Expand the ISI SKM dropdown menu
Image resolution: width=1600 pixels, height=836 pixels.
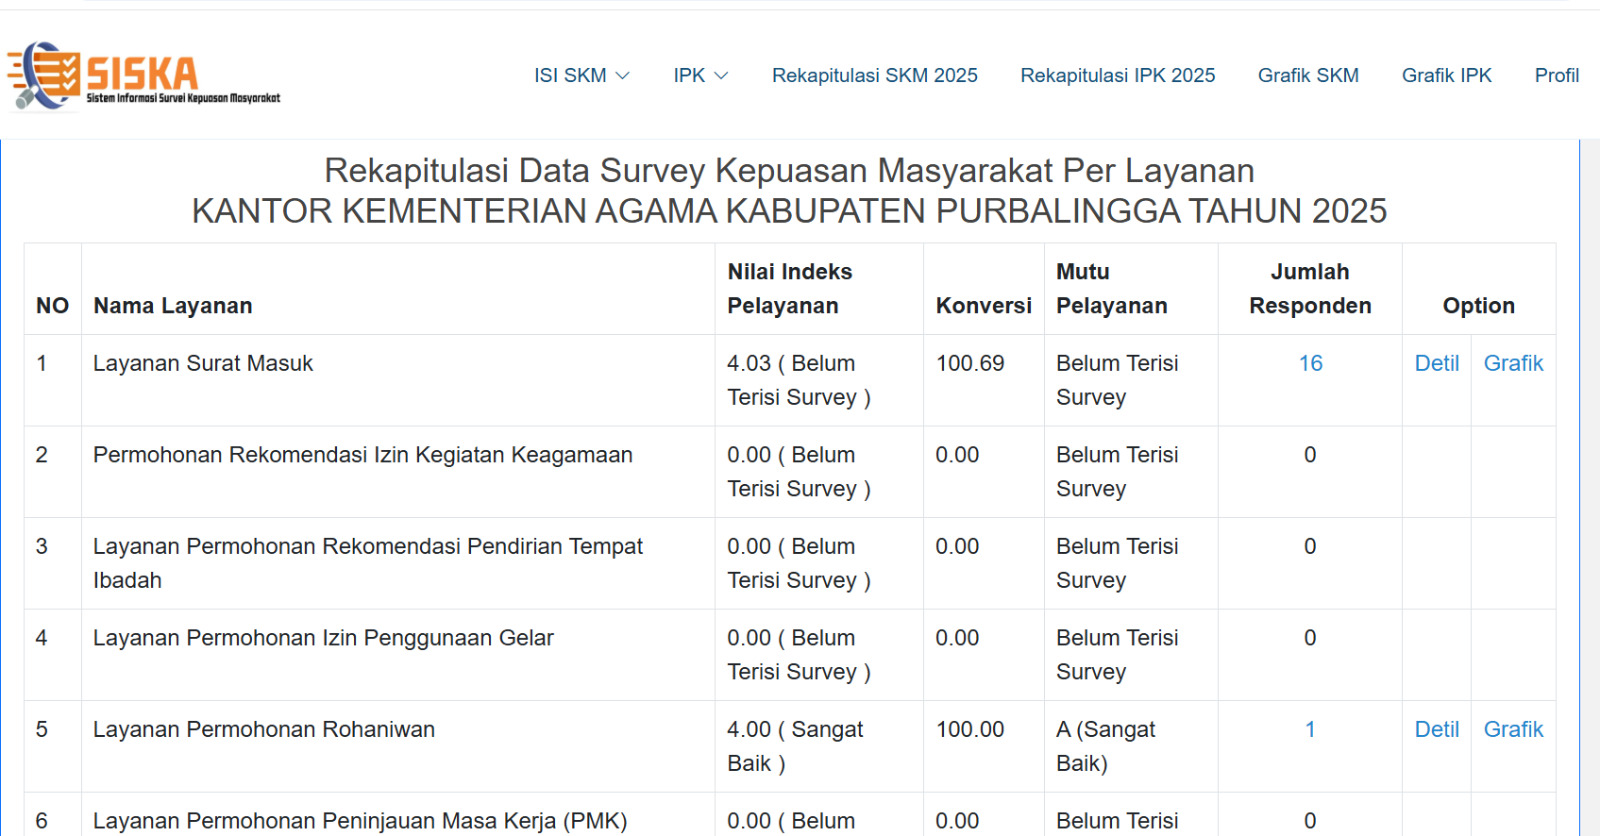[x=581, y=75]
